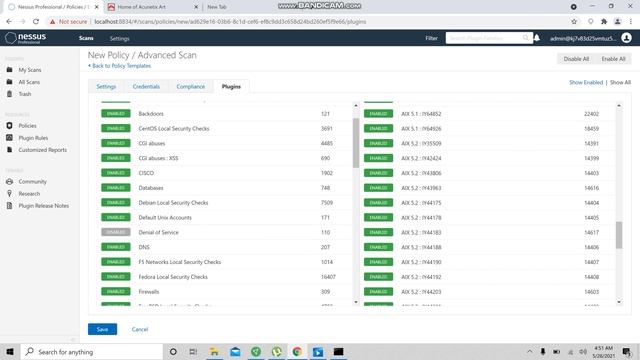Image resolution: width=640 pixels, height=360 pixels.
Task: Click the plugin families scrollbar thumb
Action: click(356, 143)
